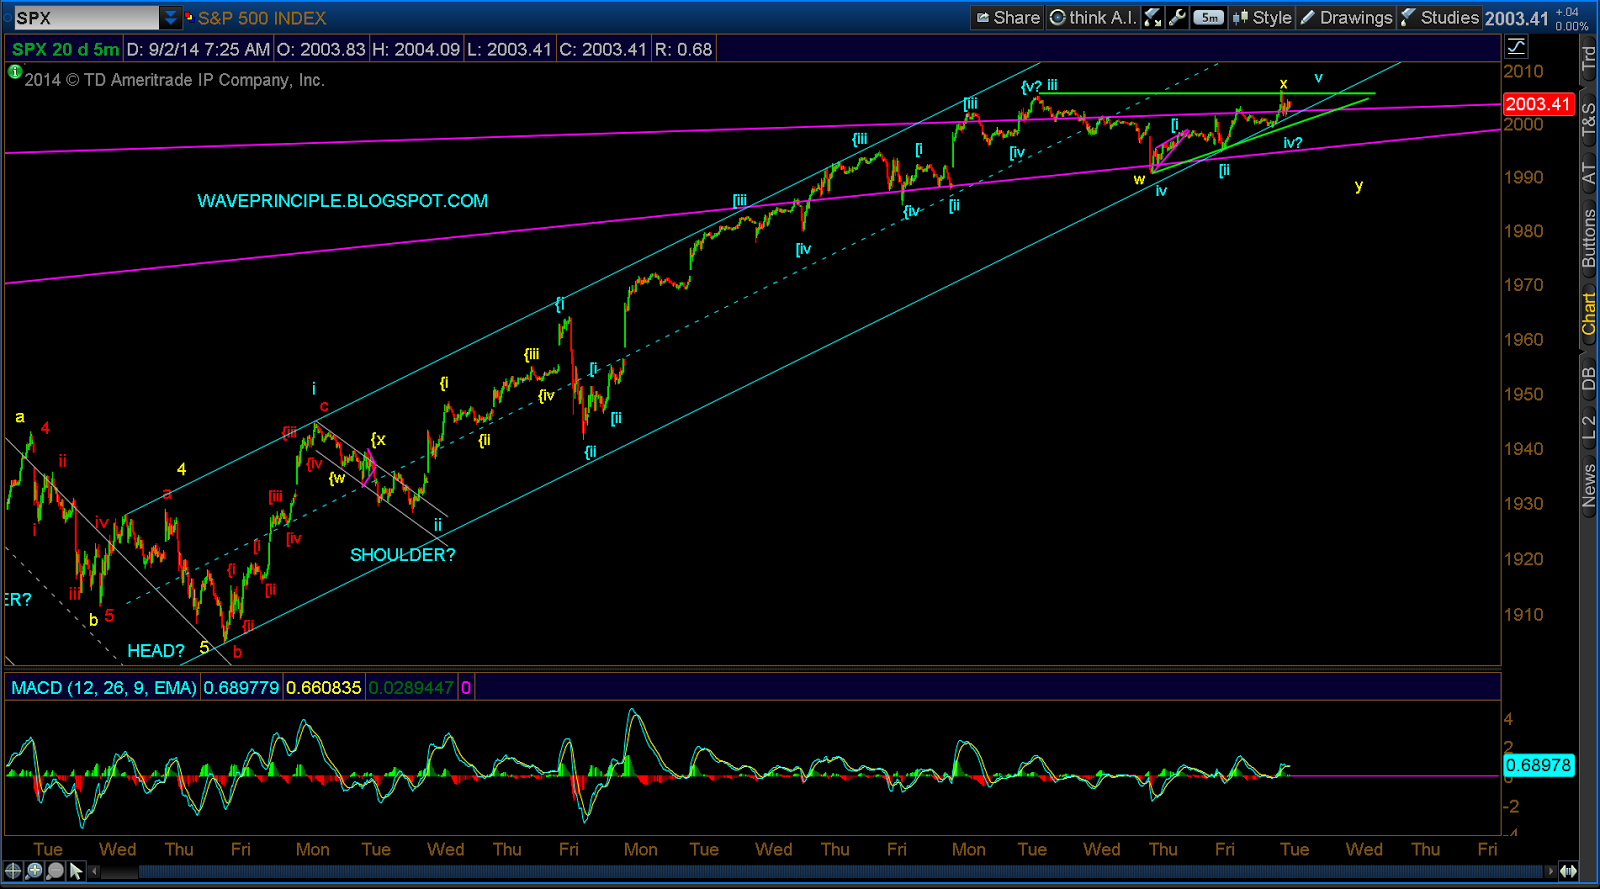
Task: Click the R: 0.68 range value
Action: coord(684,49)
